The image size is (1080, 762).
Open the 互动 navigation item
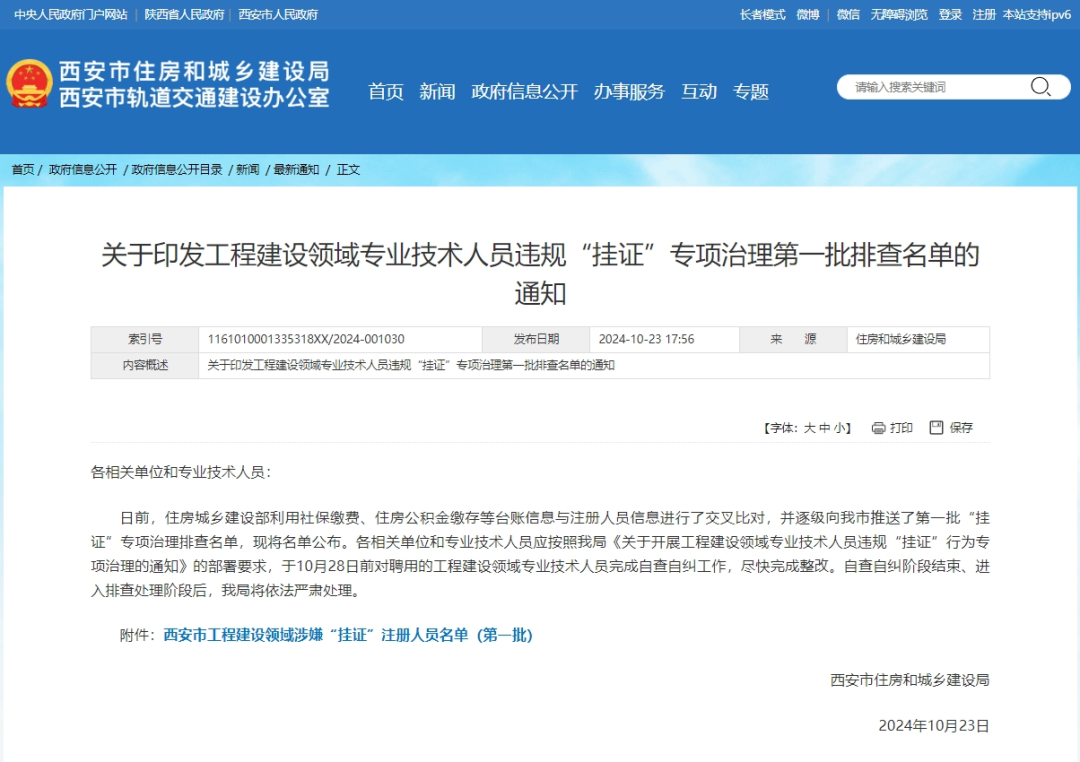[699, 92]
